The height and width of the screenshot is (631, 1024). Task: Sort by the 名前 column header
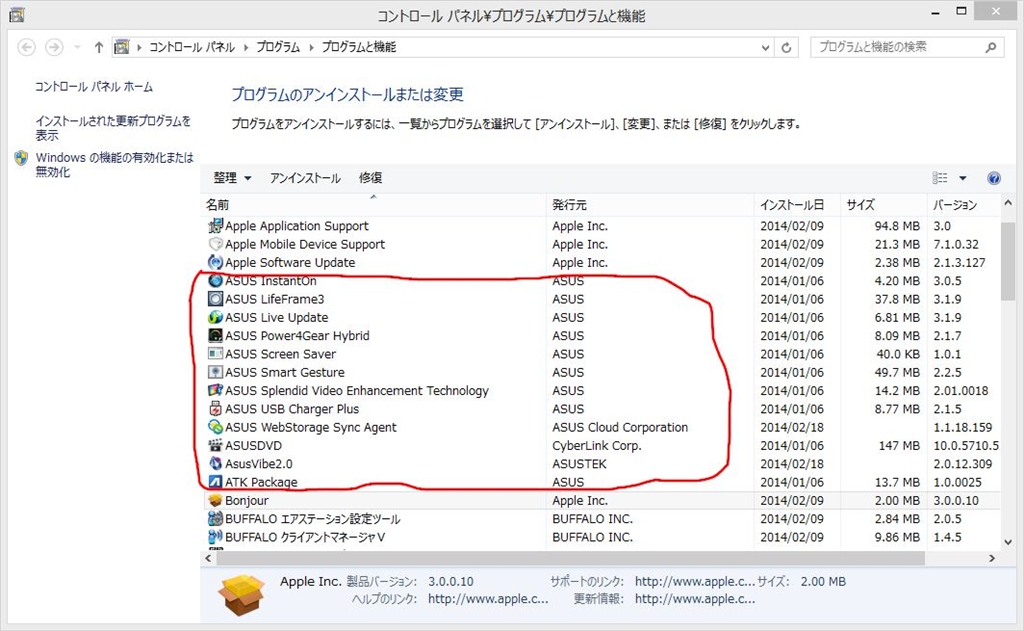click(x=373, y=205)
